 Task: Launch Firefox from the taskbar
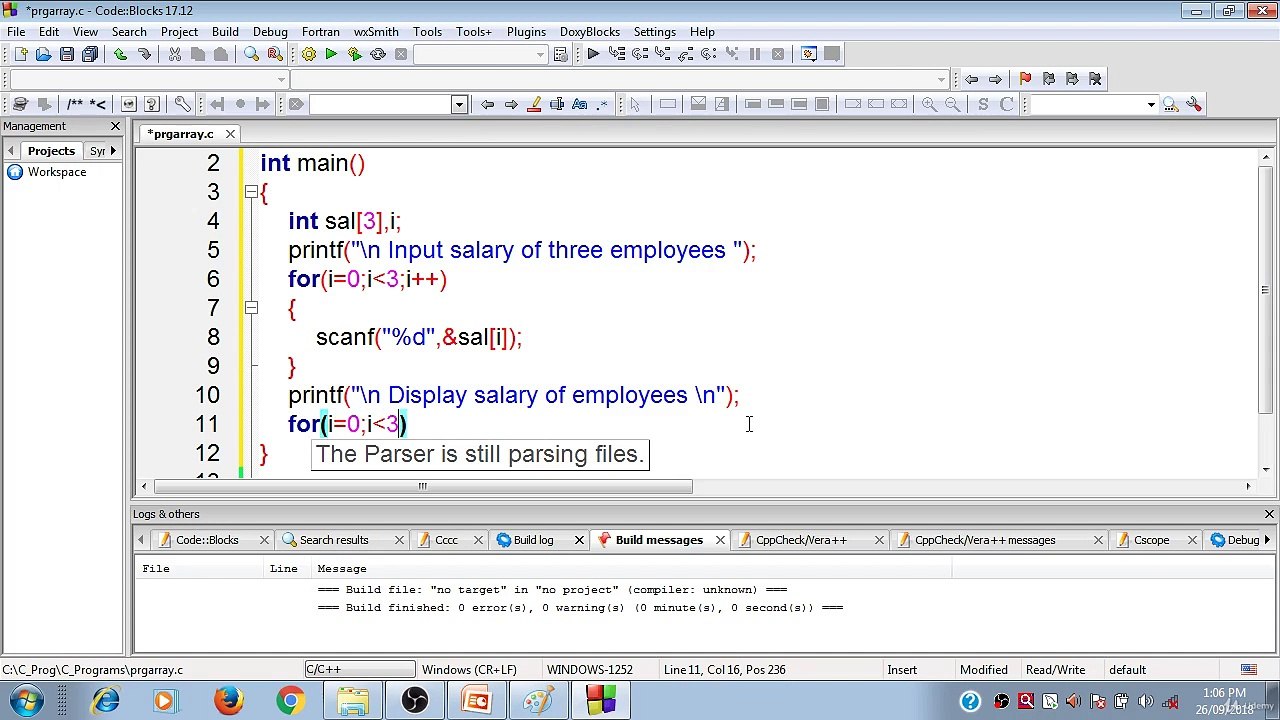(x=228, y=701)
